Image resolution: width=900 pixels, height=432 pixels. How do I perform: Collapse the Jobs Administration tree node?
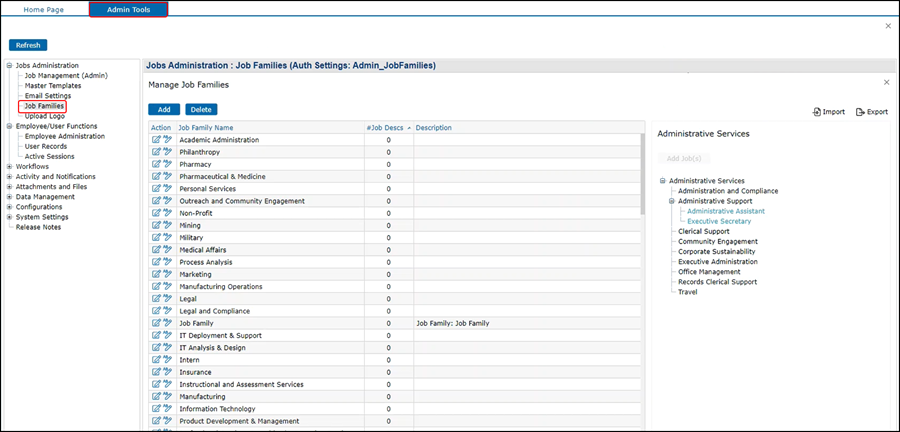tap(9, 66)
